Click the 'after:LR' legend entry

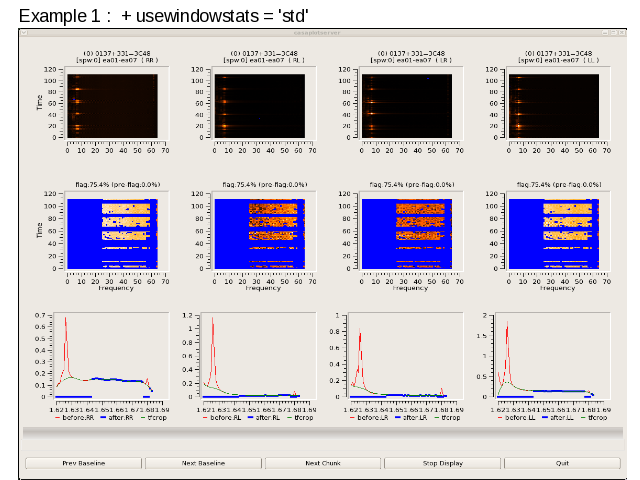coord(411,418)
